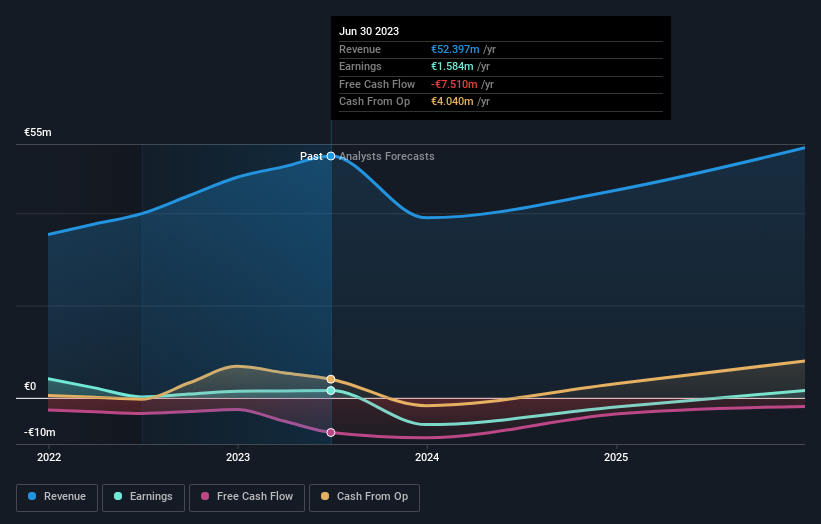The image size is (821, 524).
Task: Toggle the Earnings series in the legend
Action: [x=143, y=497]
